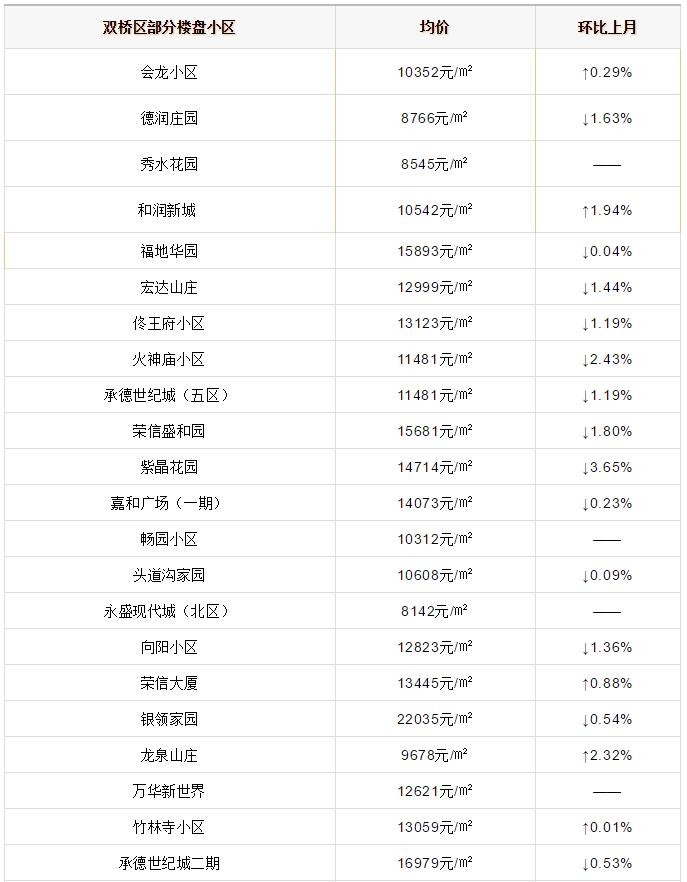Click the 均价 column header
Screen dimensions: 687x882
coord(434,27)
